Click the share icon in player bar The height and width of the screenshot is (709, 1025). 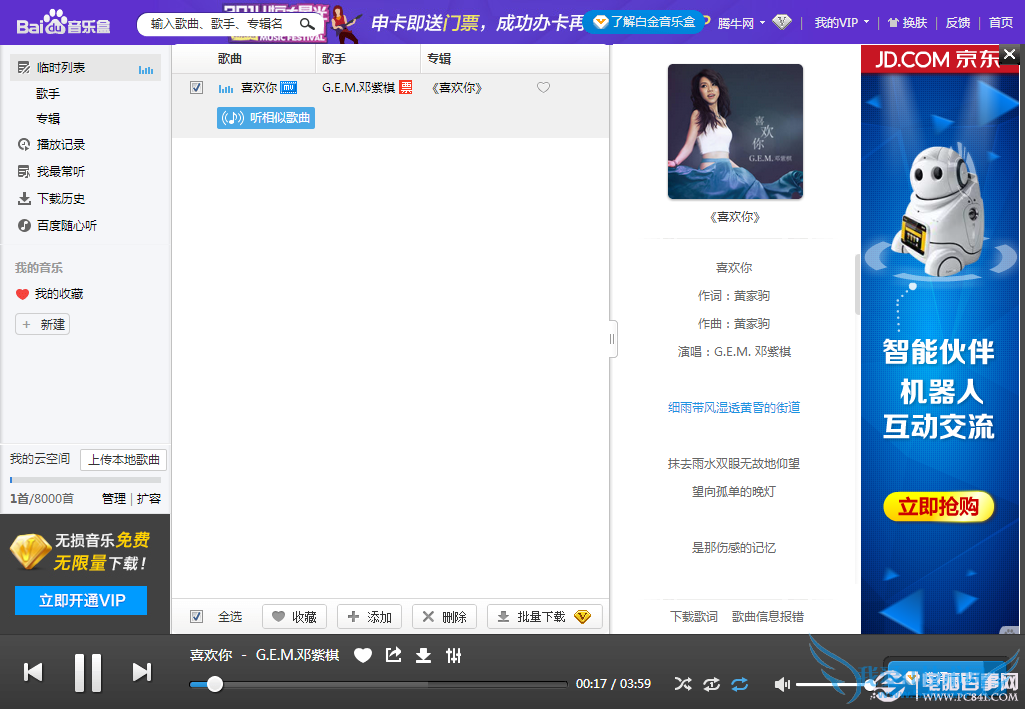coord(394,655)
